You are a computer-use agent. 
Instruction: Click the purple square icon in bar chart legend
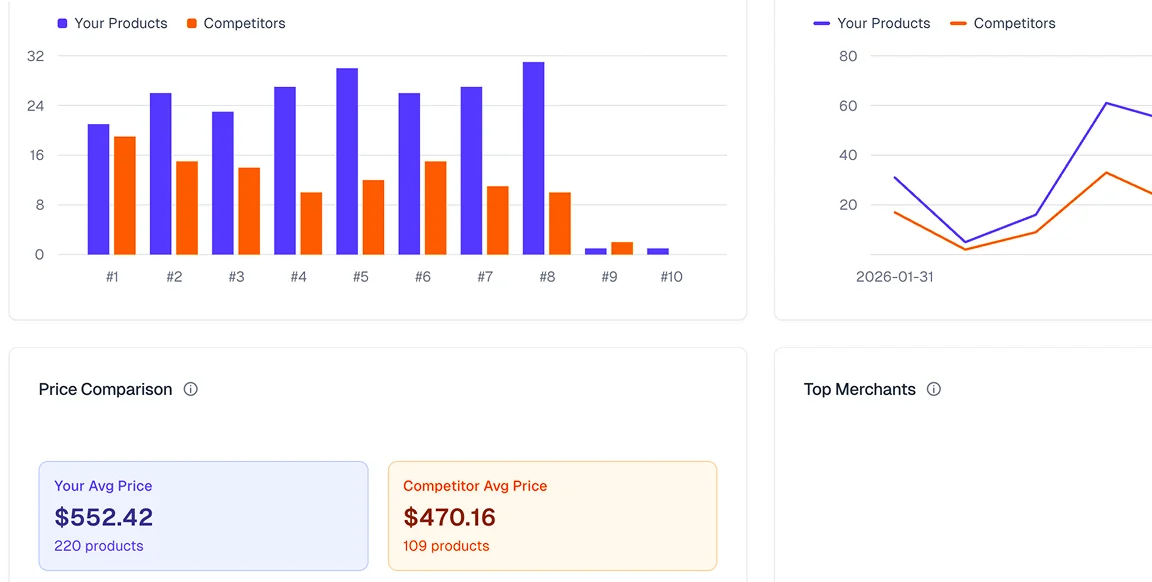pos(60,22)
